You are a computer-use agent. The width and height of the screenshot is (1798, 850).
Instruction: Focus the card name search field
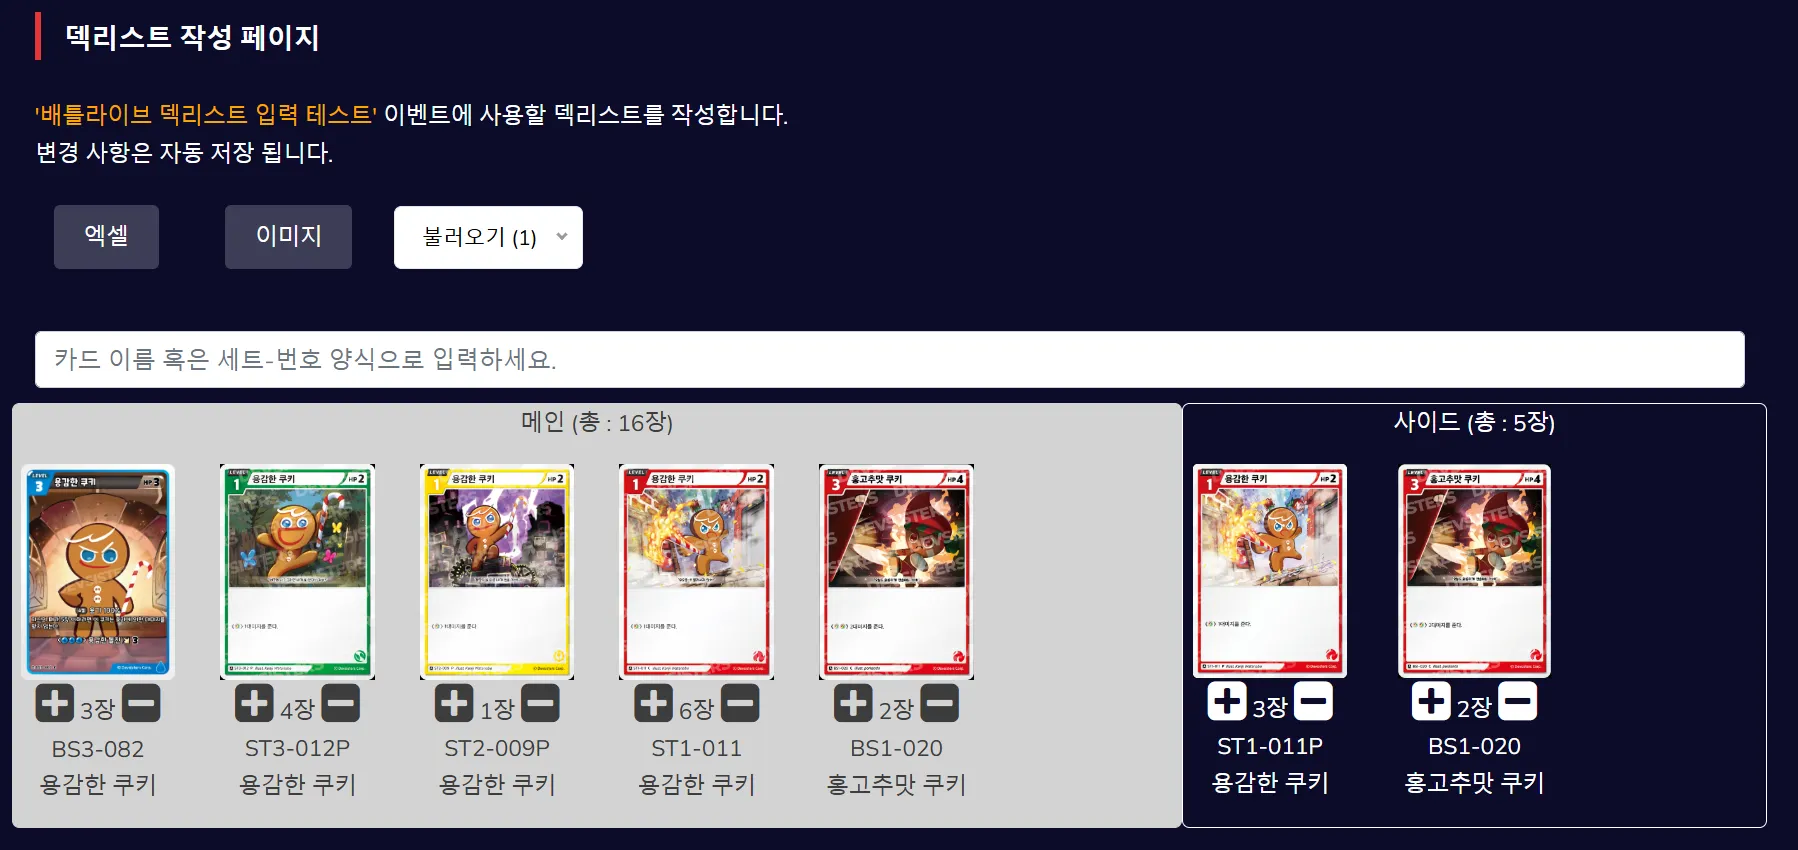click(890, 359)
